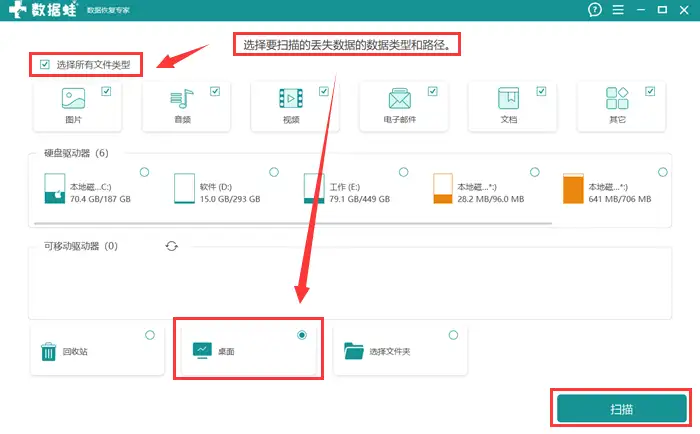Viewport: 700px width, 434px height.
Task: Select the 文档 document type icon
Action: click(508, 99)
